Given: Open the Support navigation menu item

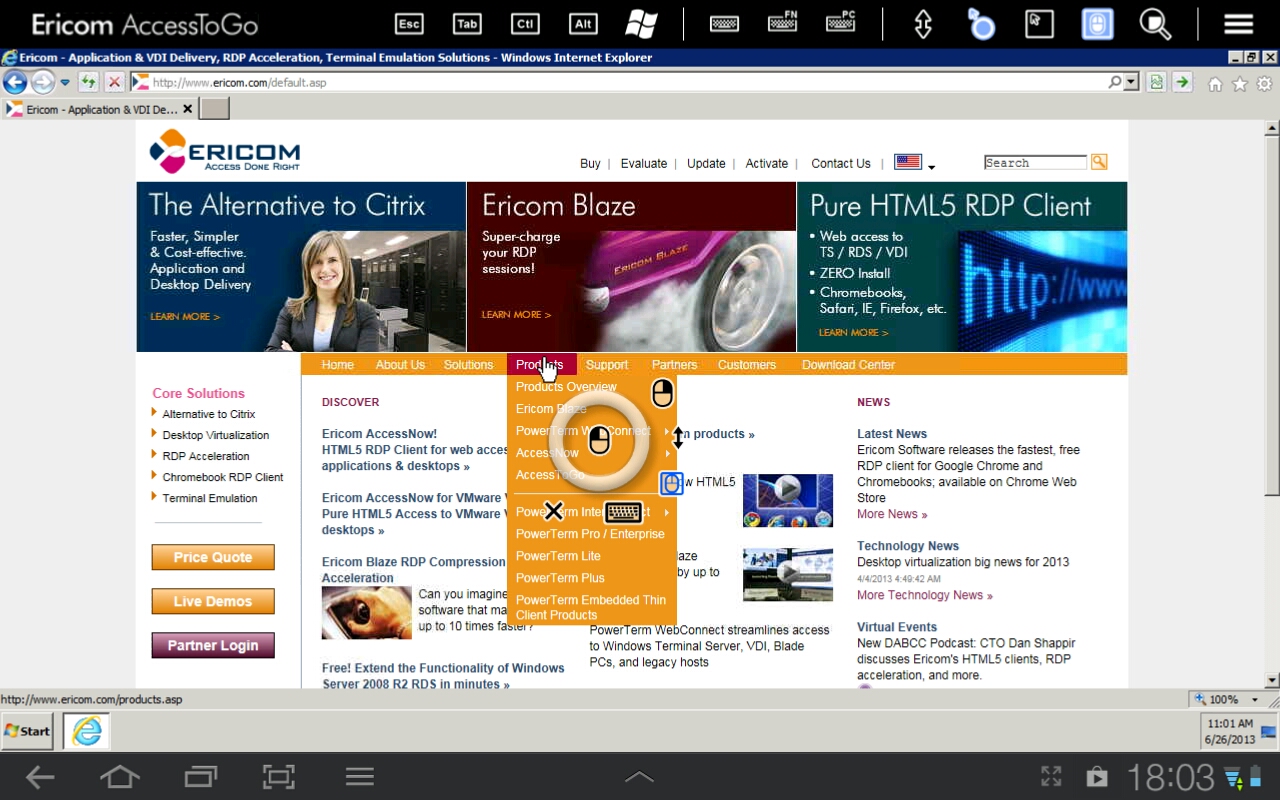Looking at the screenshot, I should (x=606, y=365).
